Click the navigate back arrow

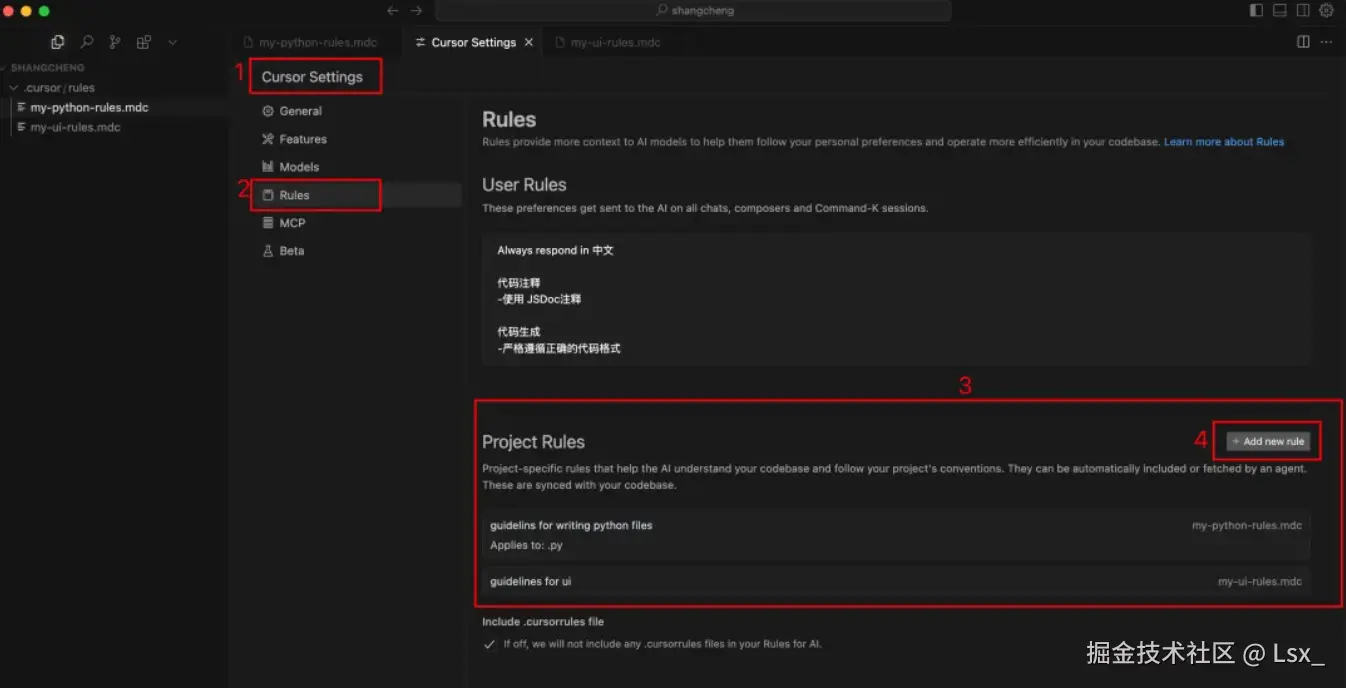pyautogui.click(x=393, y=11)
